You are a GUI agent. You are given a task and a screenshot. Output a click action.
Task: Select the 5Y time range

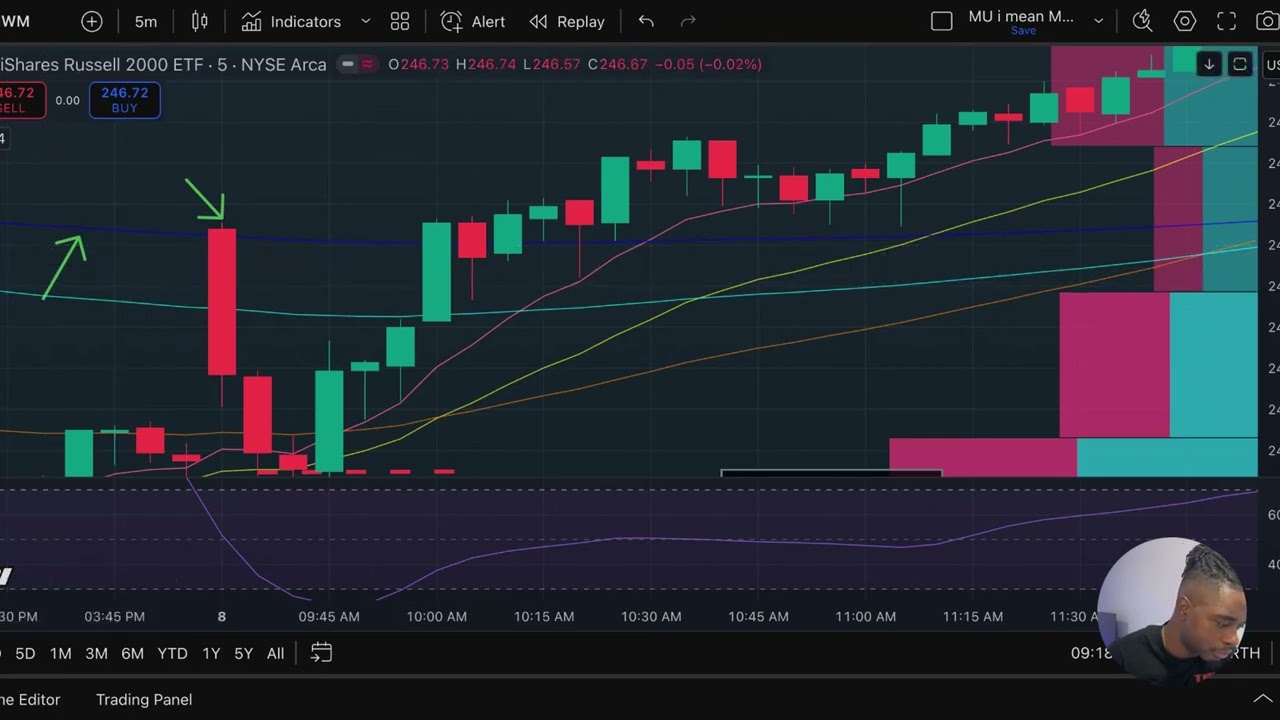pyautogui.click(x=243, y=653)
